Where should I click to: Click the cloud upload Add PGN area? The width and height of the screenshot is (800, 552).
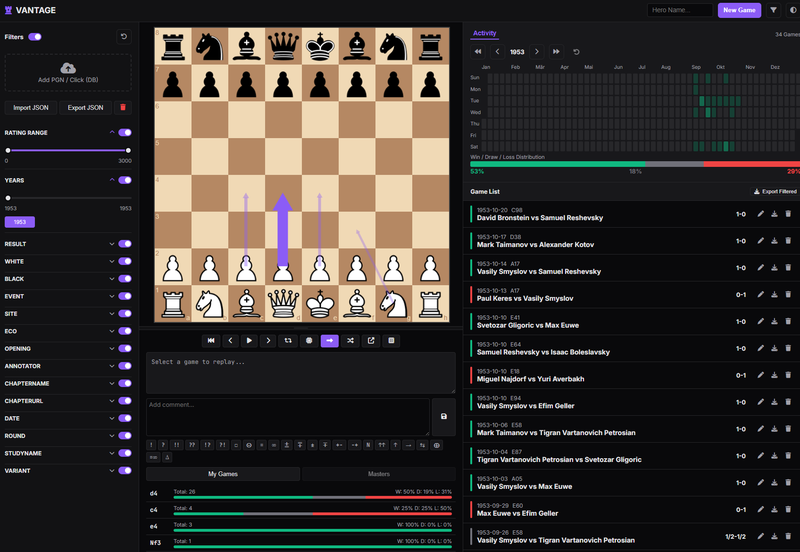[68, 72]
